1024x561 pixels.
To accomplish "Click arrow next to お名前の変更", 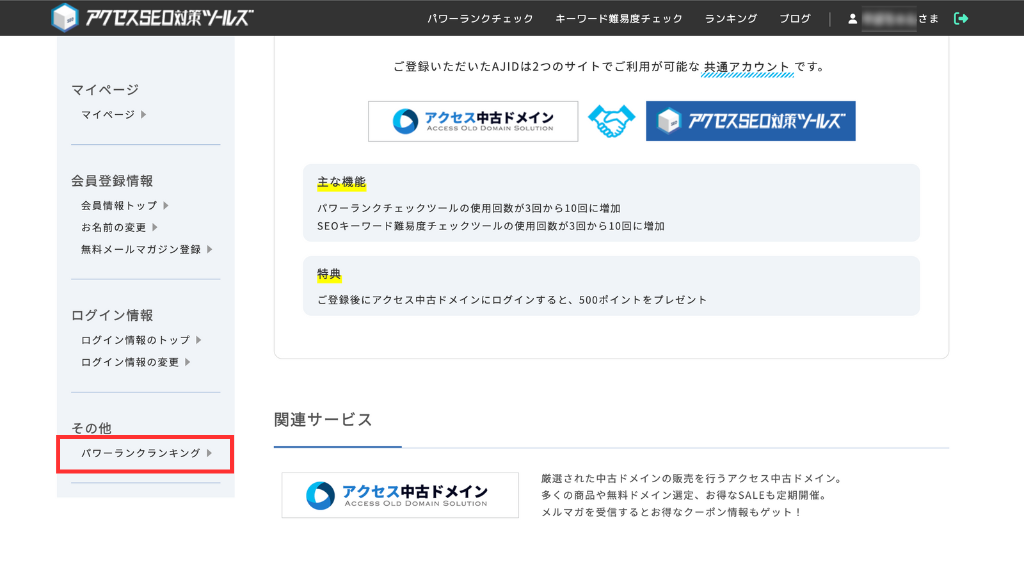I will pyautogui.click(x=155, y=227).
